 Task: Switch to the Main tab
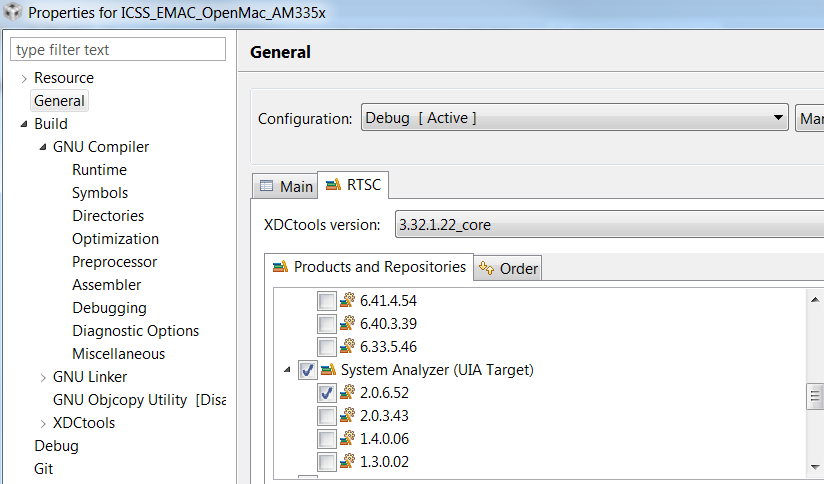(286, 186)
